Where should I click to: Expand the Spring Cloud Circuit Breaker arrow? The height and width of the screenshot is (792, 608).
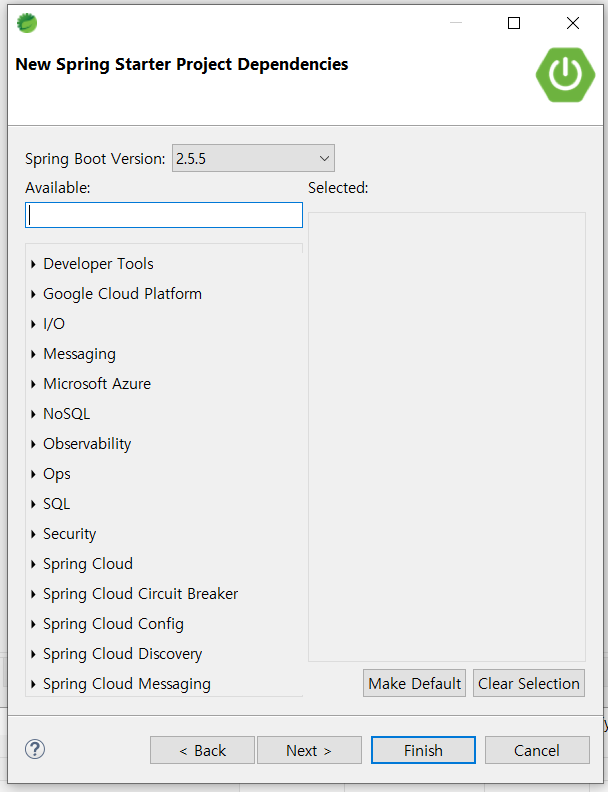coord(33,594)
